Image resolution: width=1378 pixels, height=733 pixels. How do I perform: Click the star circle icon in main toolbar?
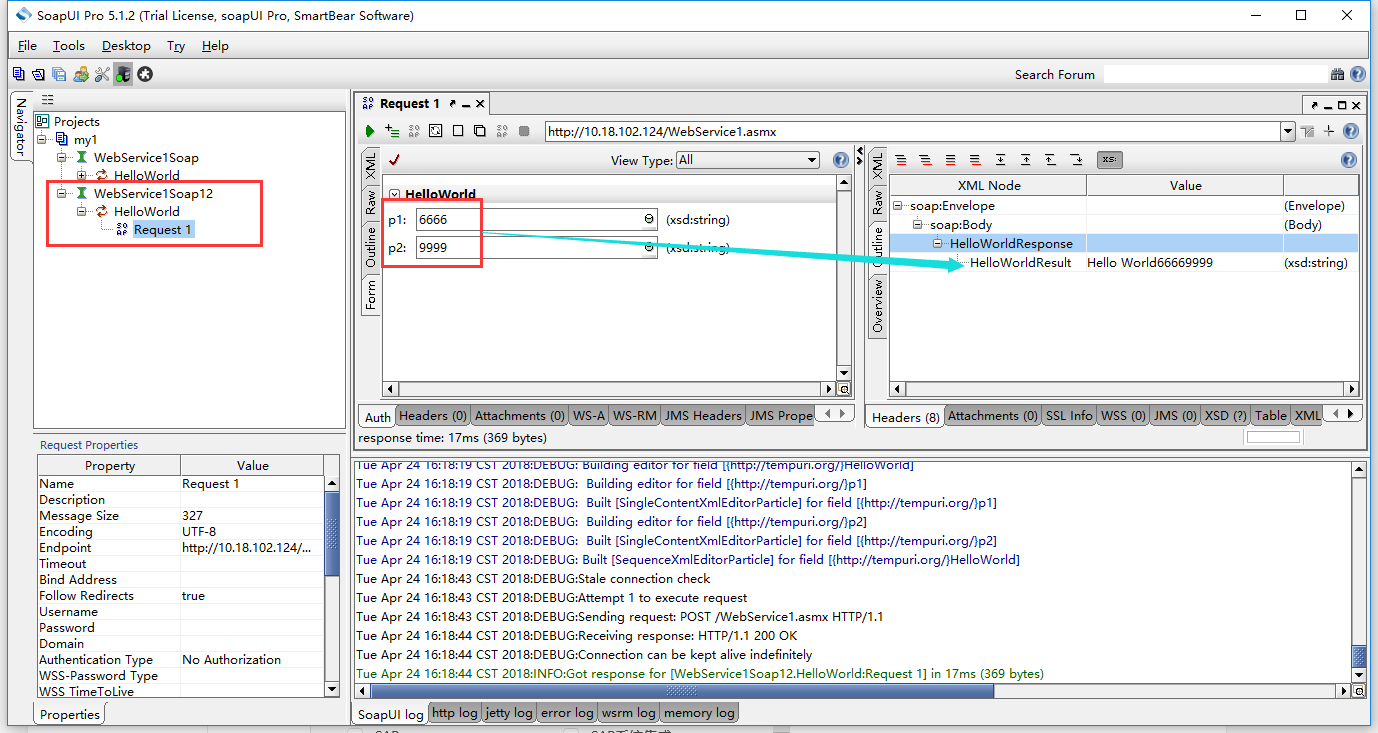pyautogui.click(x=145, y=74)
